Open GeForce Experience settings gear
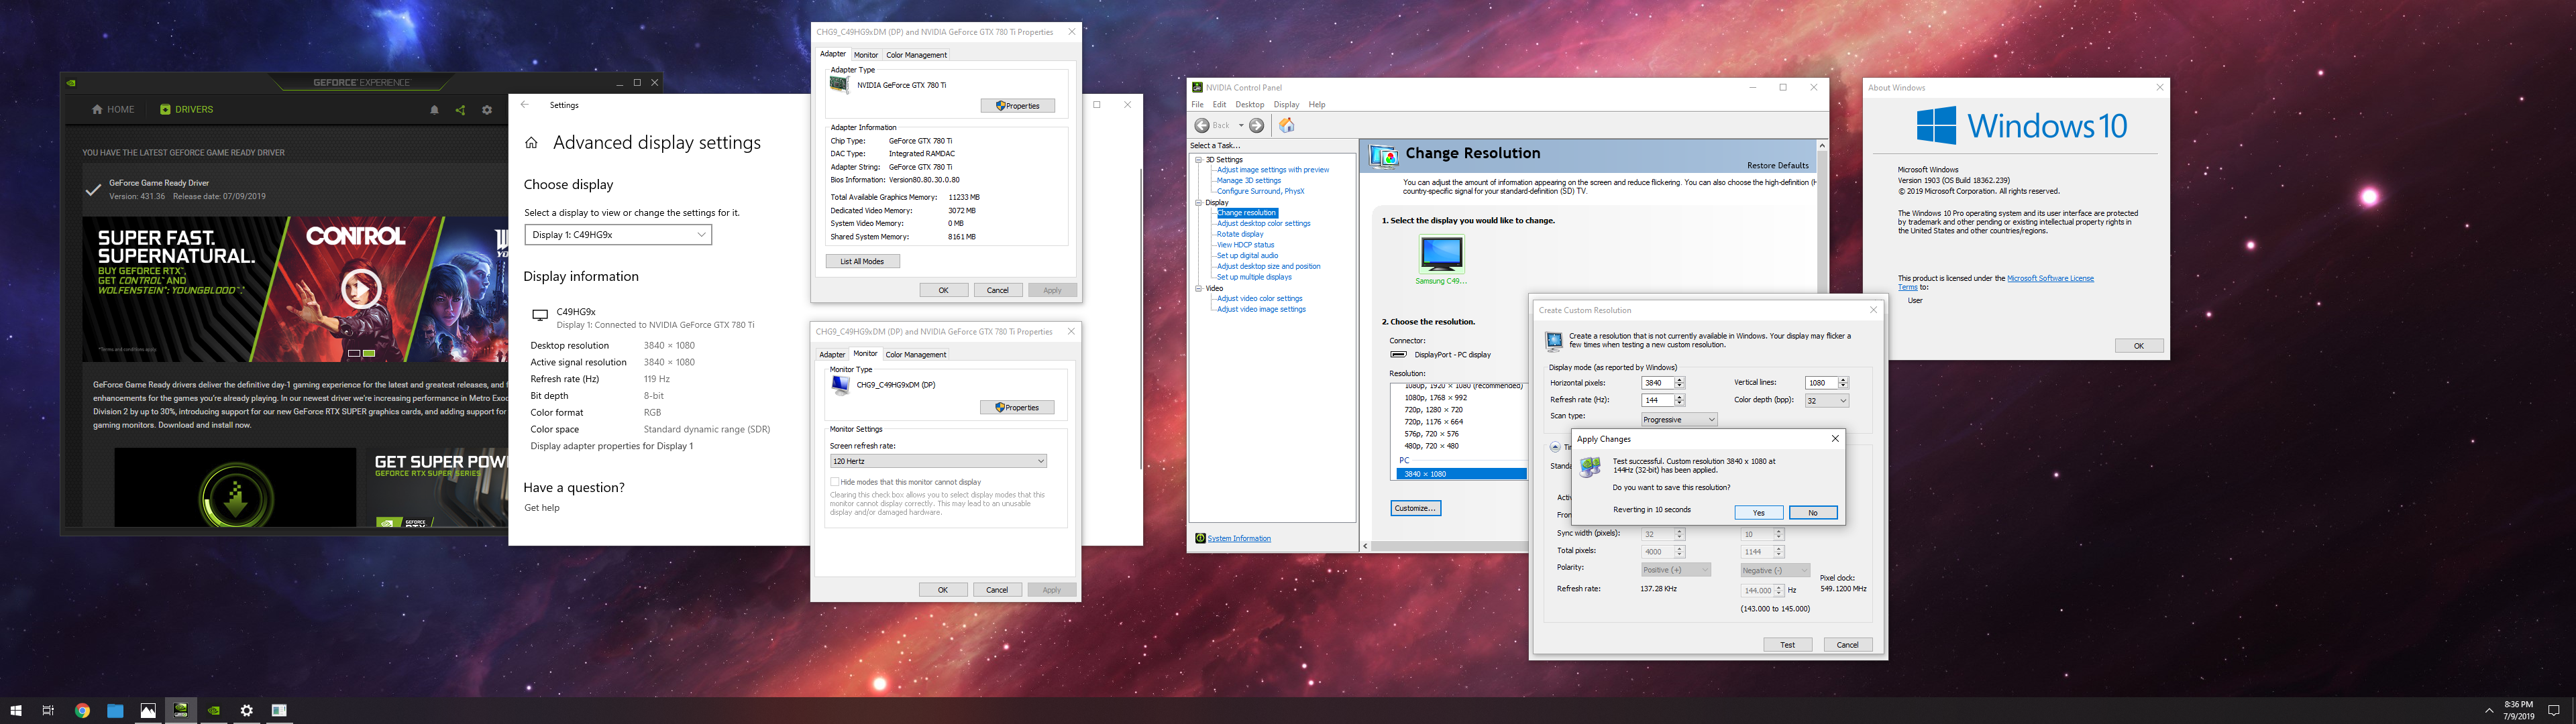The height and width of the screenshot is (724, 2576). [487, 110]
